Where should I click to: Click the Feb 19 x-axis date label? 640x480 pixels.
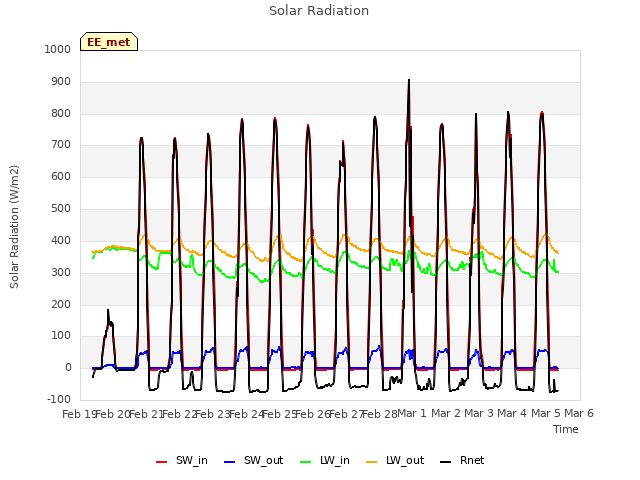pyautogui.click(x=79, y=414)
